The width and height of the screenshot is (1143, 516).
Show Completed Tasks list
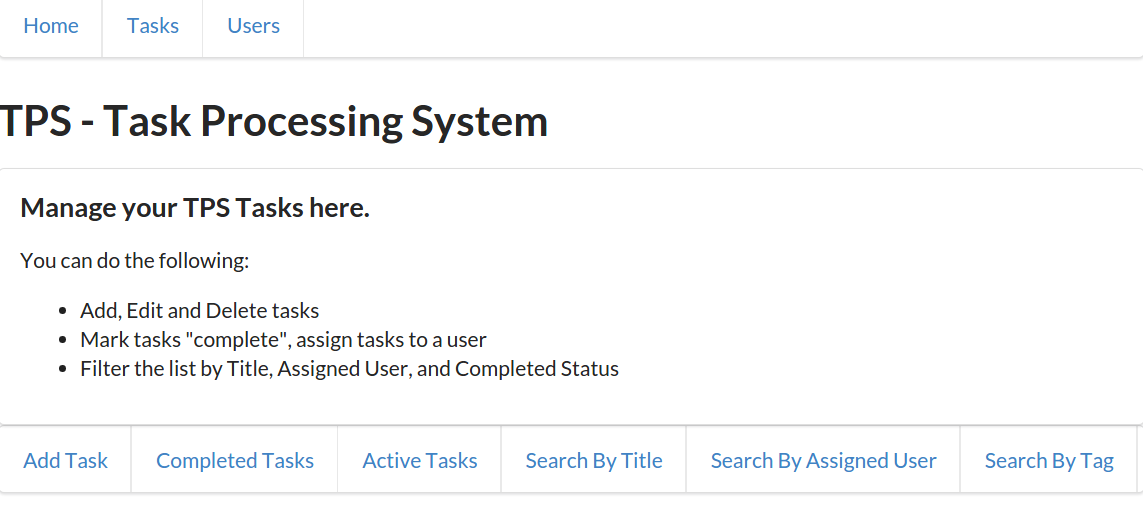(x=235, y=461)
